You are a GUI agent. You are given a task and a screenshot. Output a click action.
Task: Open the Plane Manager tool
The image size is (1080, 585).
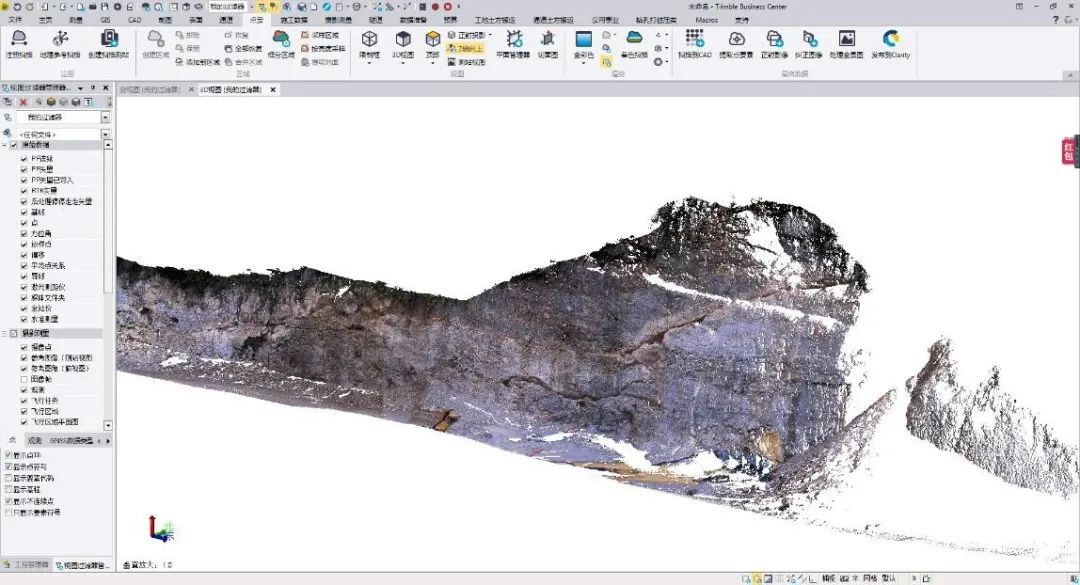tap(514, 39)
